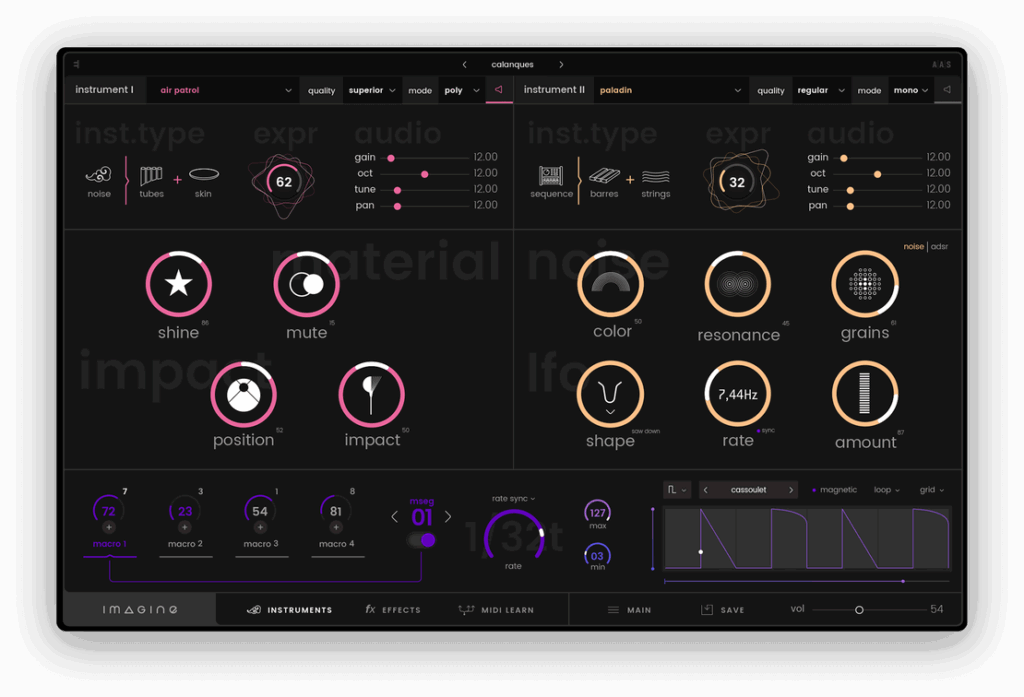Open the Main menu button

(629, 610)
